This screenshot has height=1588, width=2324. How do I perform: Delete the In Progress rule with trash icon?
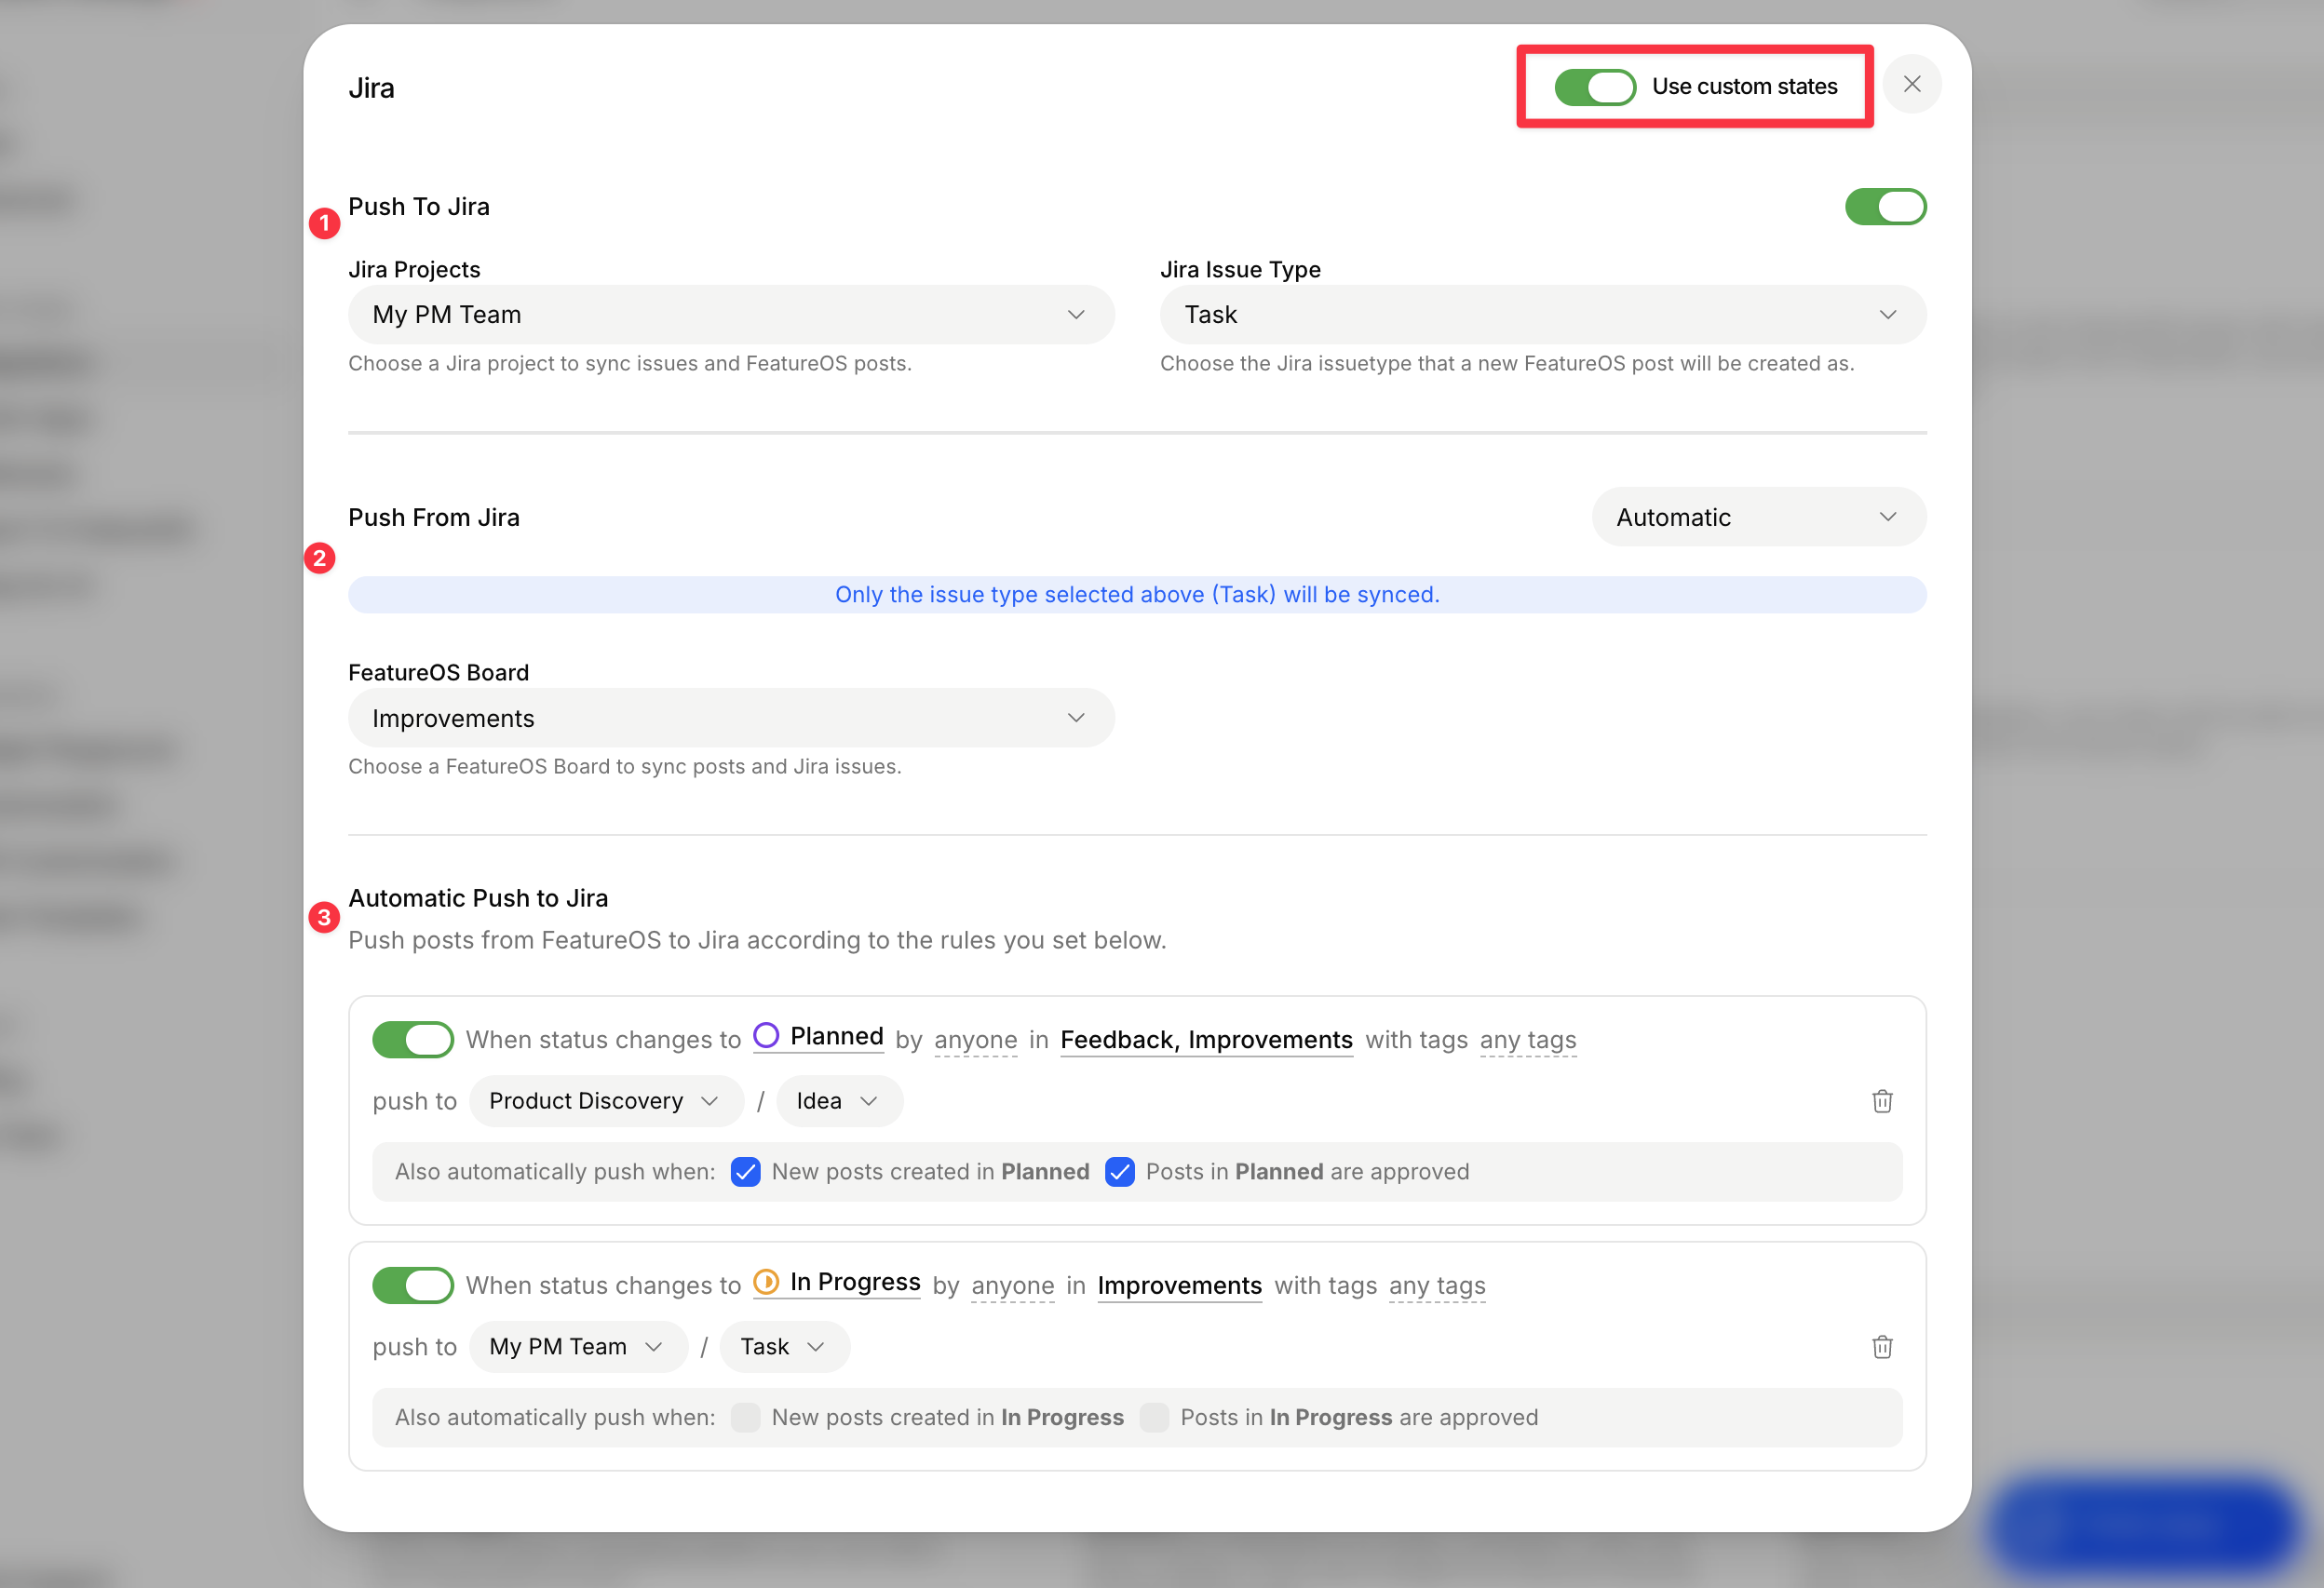1882,1347
